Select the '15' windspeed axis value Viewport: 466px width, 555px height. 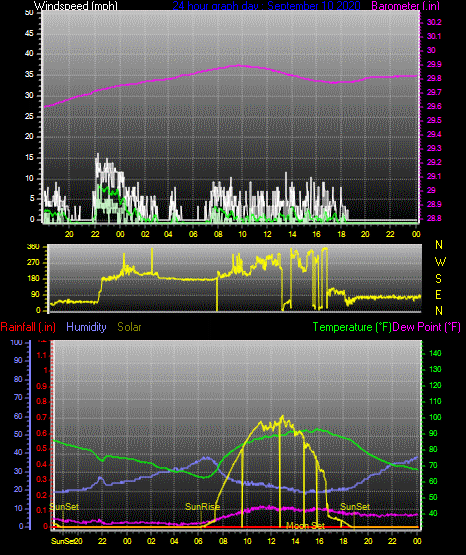click(29, 158)
